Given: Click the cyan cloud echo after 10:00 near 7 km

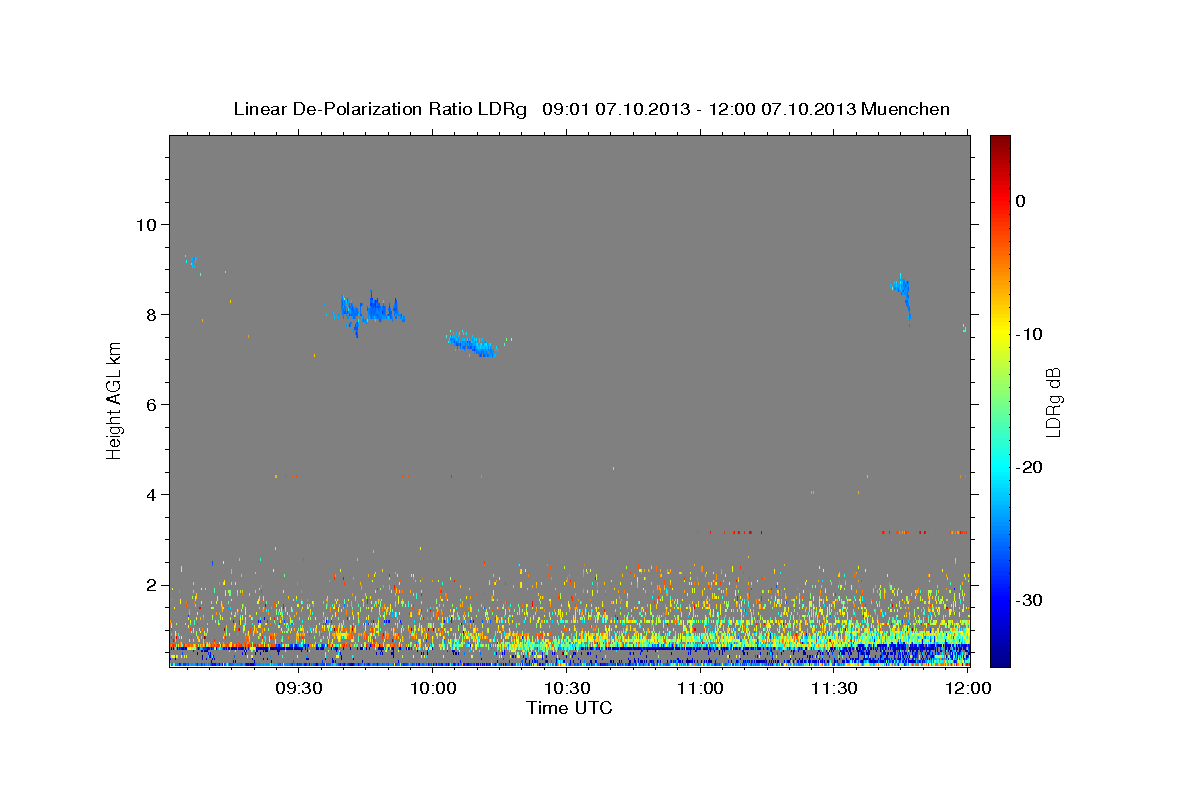Looking at the screenshot, I should click(473, 344).
